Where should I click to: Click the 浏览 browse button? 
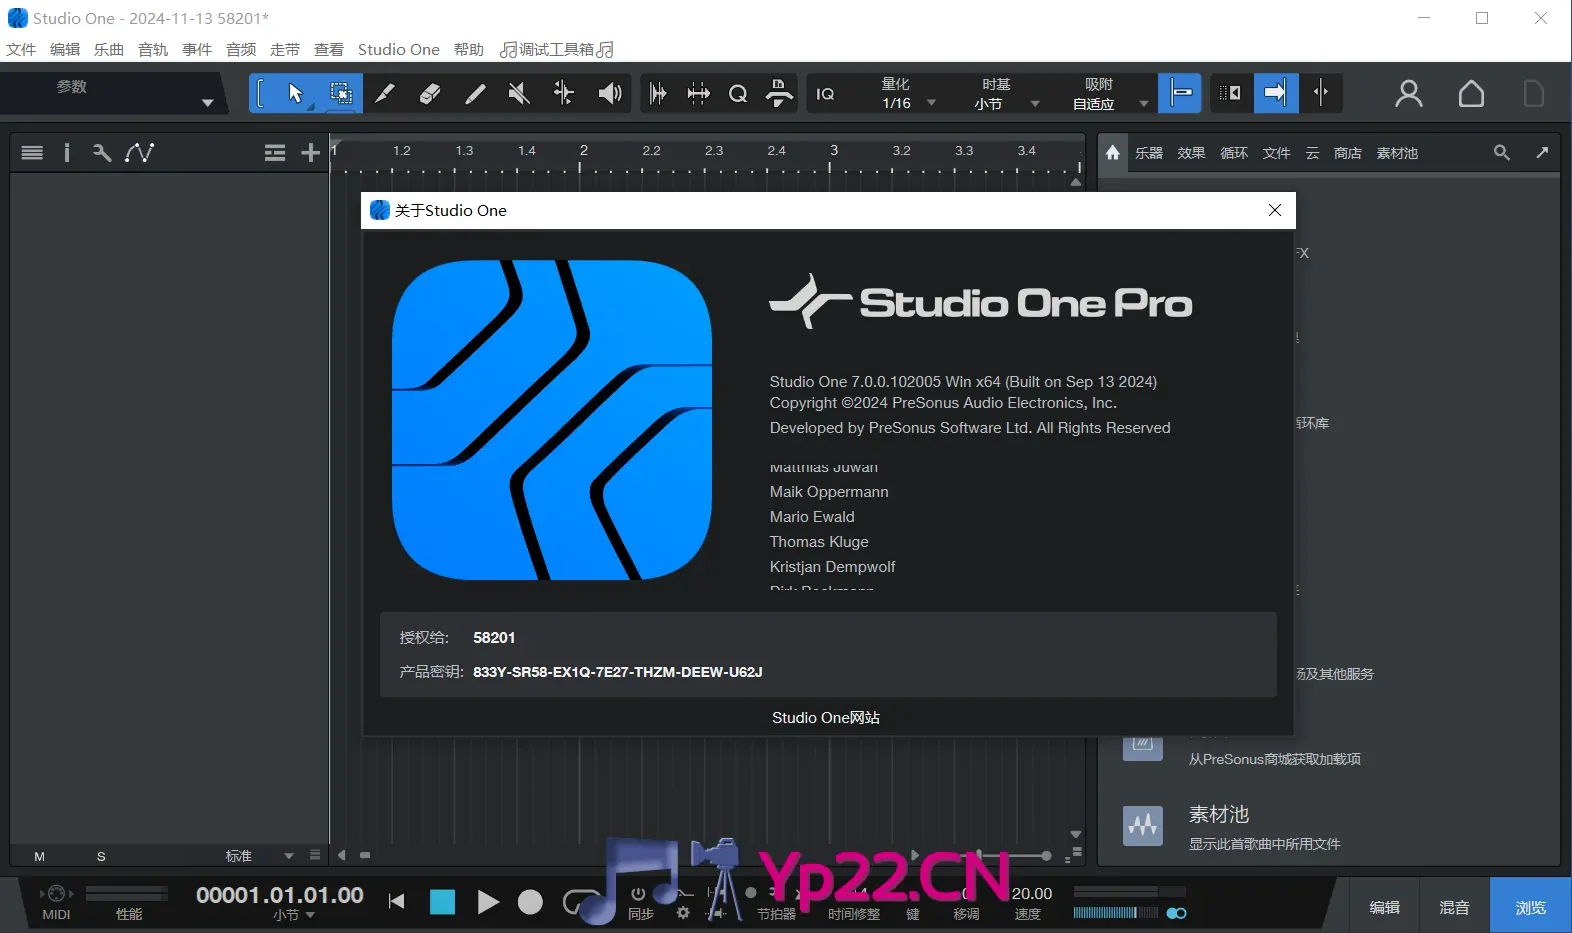pos(1530,907)
